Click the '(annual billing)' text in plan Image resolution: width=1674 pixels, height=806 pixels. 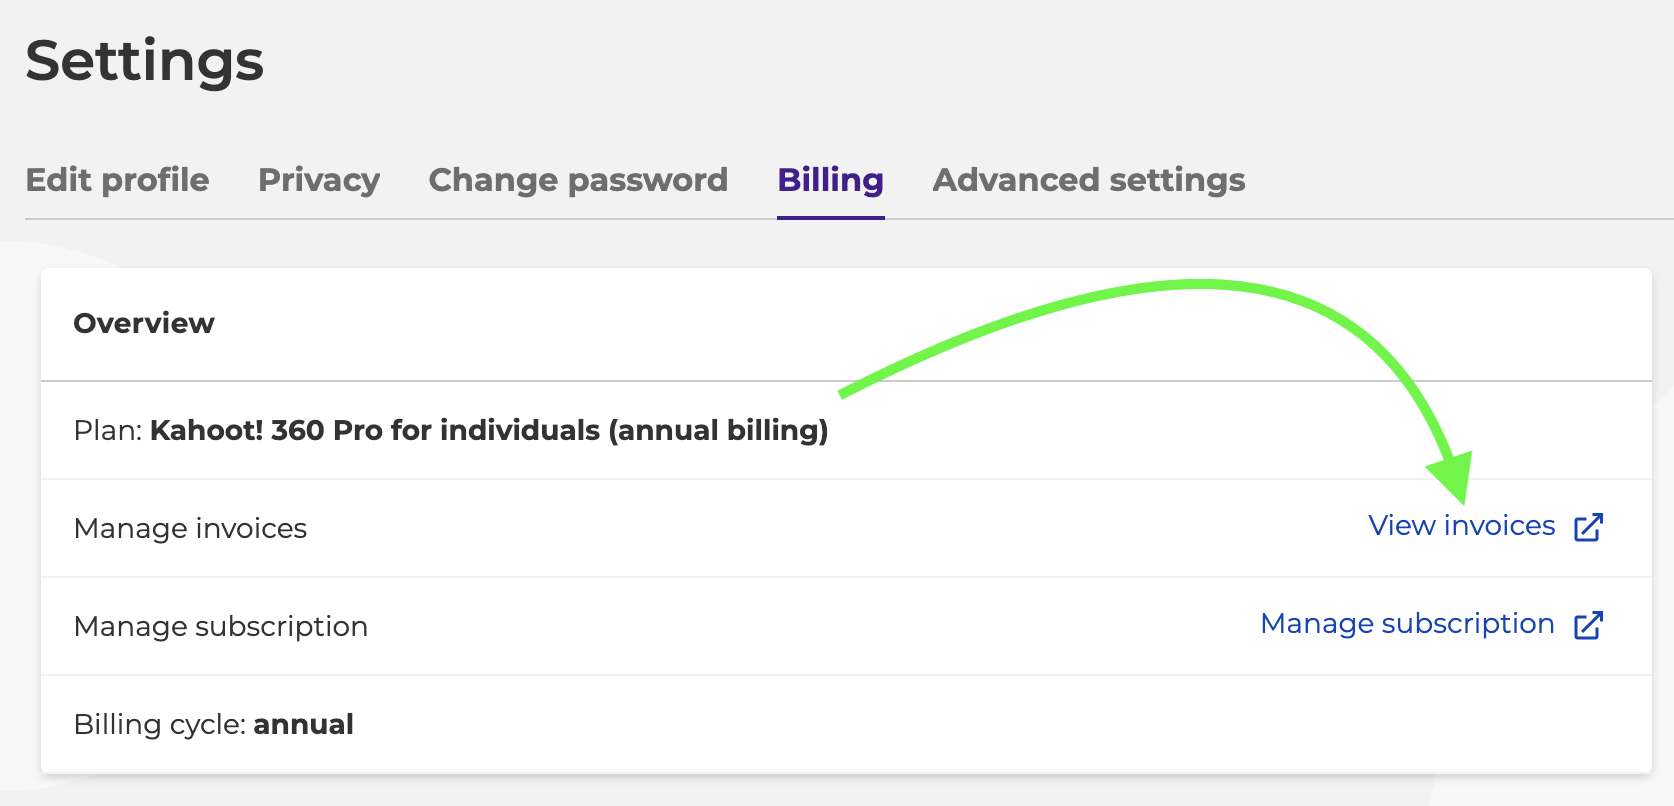pos(718,430)
